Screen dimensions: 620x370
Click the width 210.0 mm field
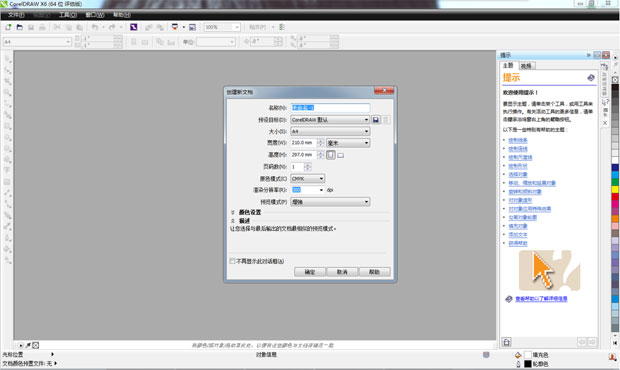304,143
